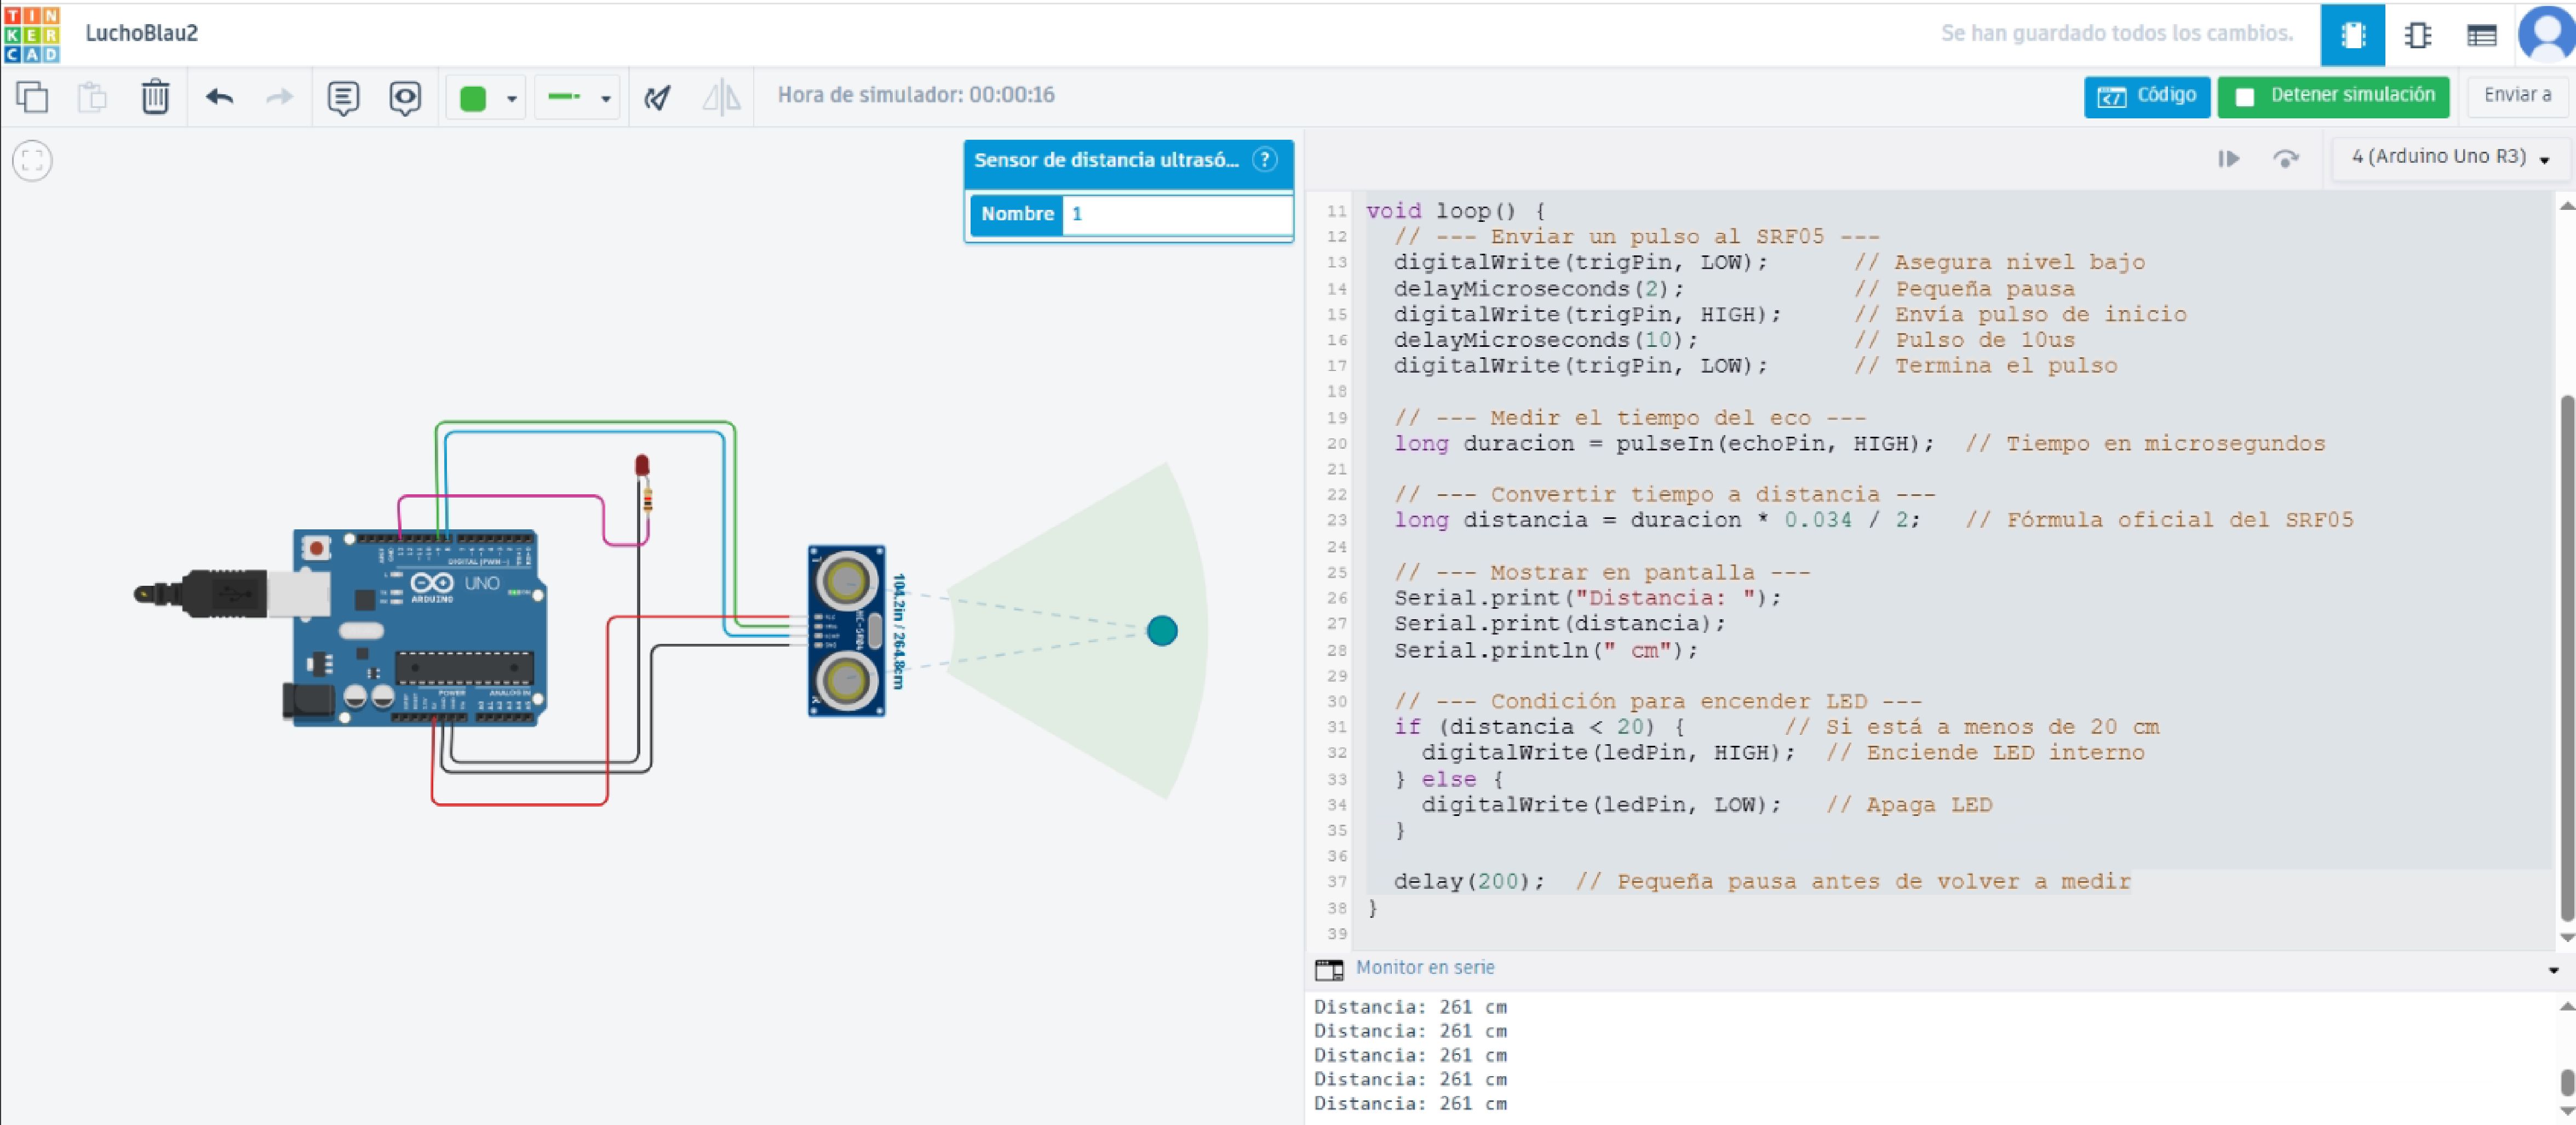2576x1125 pixels.
Task: Click the debugger step-over icon
Action: [x=2285, y=158]
